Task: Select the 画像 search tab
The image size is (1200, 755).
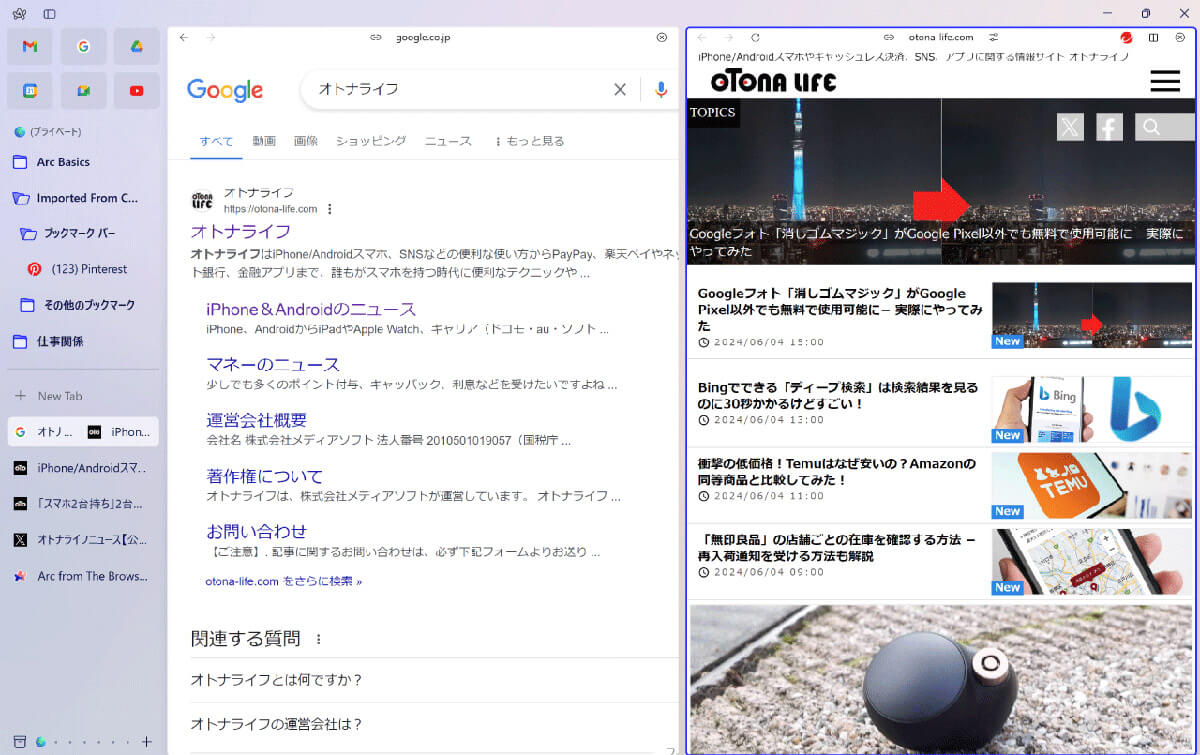Action: pos(306,141)
